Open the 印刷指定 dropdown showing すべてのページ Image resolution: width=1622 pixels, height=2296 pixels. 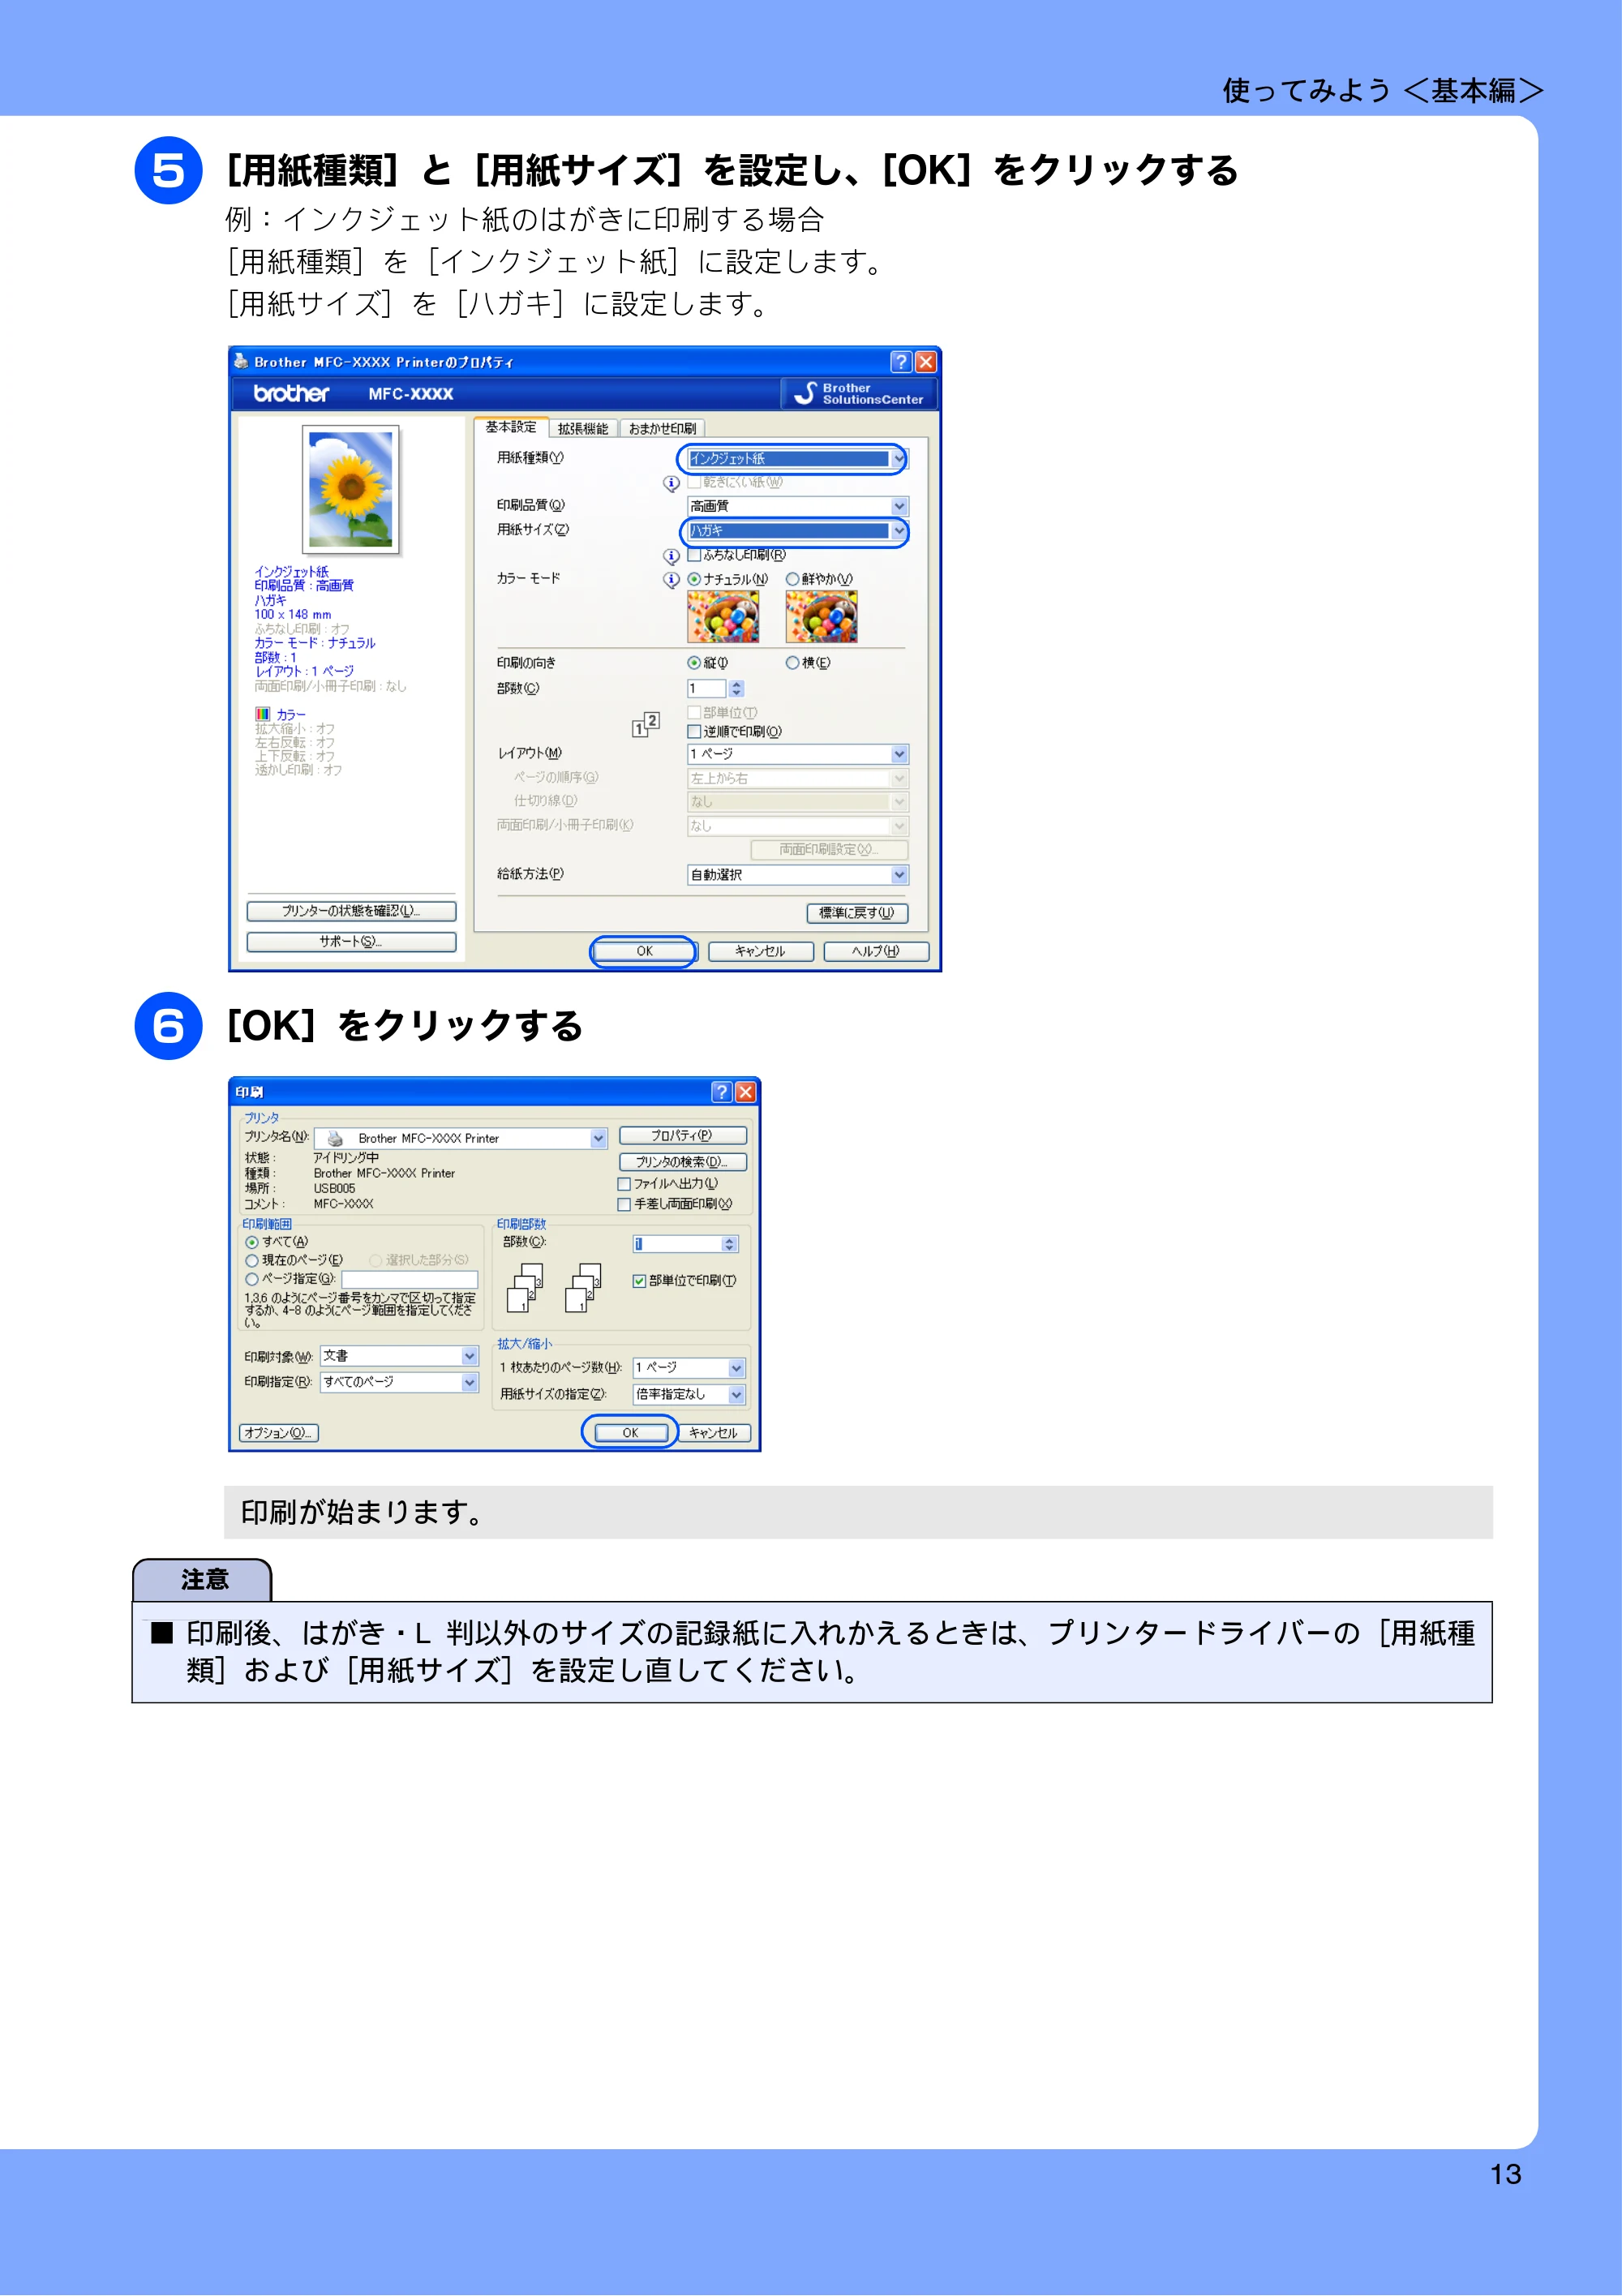click(x=399, y=1382)
